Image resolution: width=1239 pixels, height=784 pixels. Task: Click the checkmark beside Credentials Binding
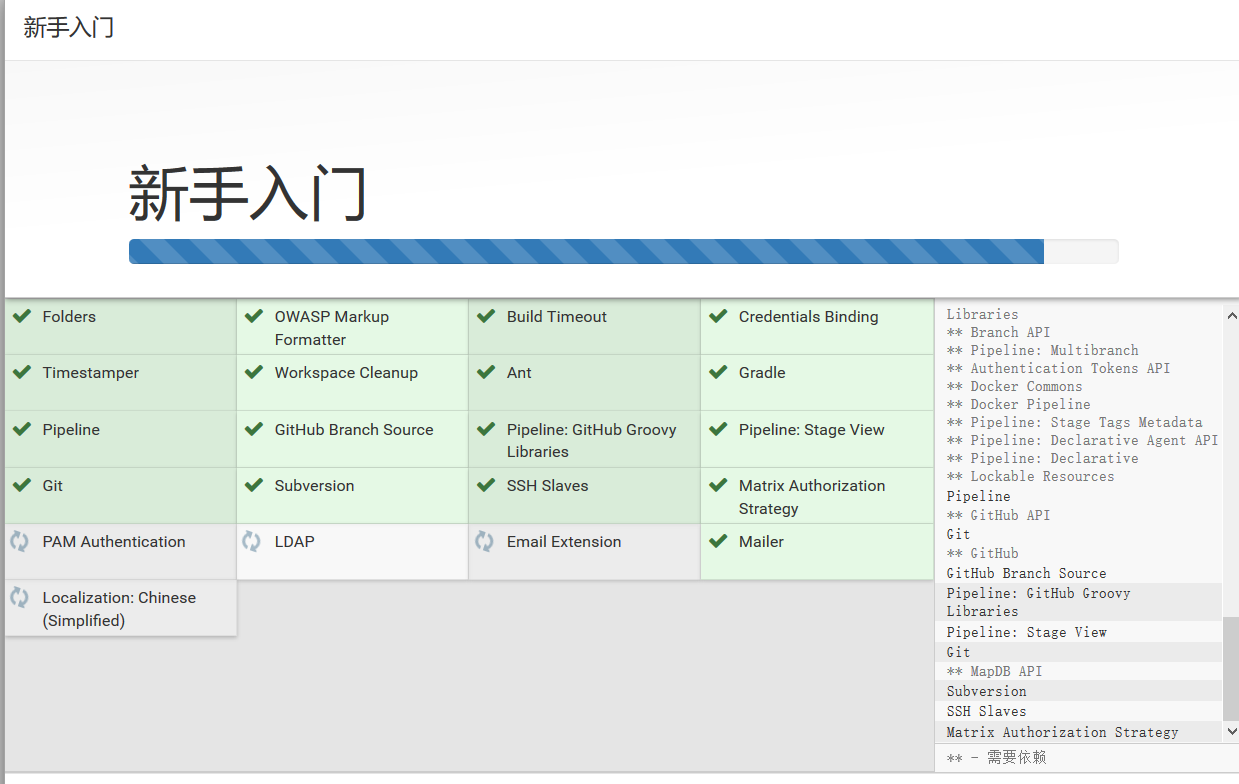tap(718, 316)
